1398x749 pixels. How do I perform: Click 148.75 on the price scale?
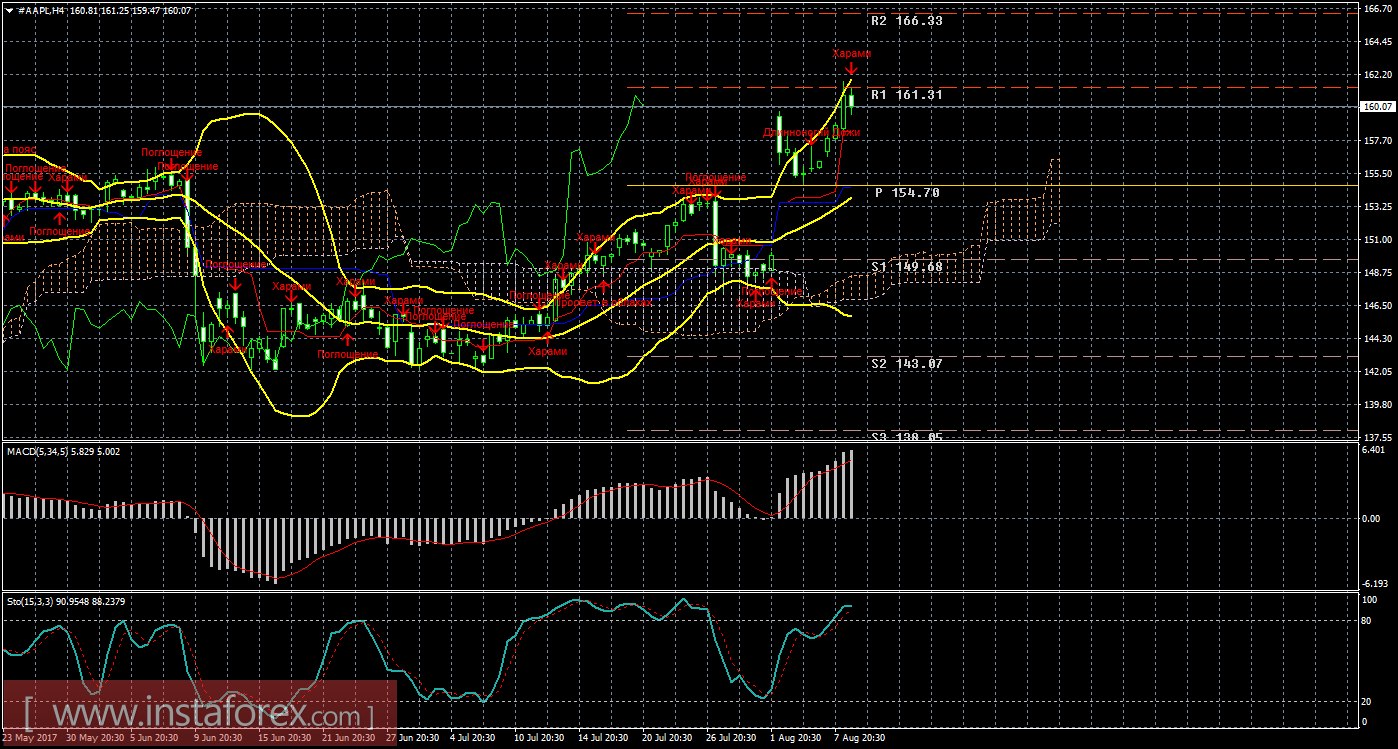coord(1378,273)
